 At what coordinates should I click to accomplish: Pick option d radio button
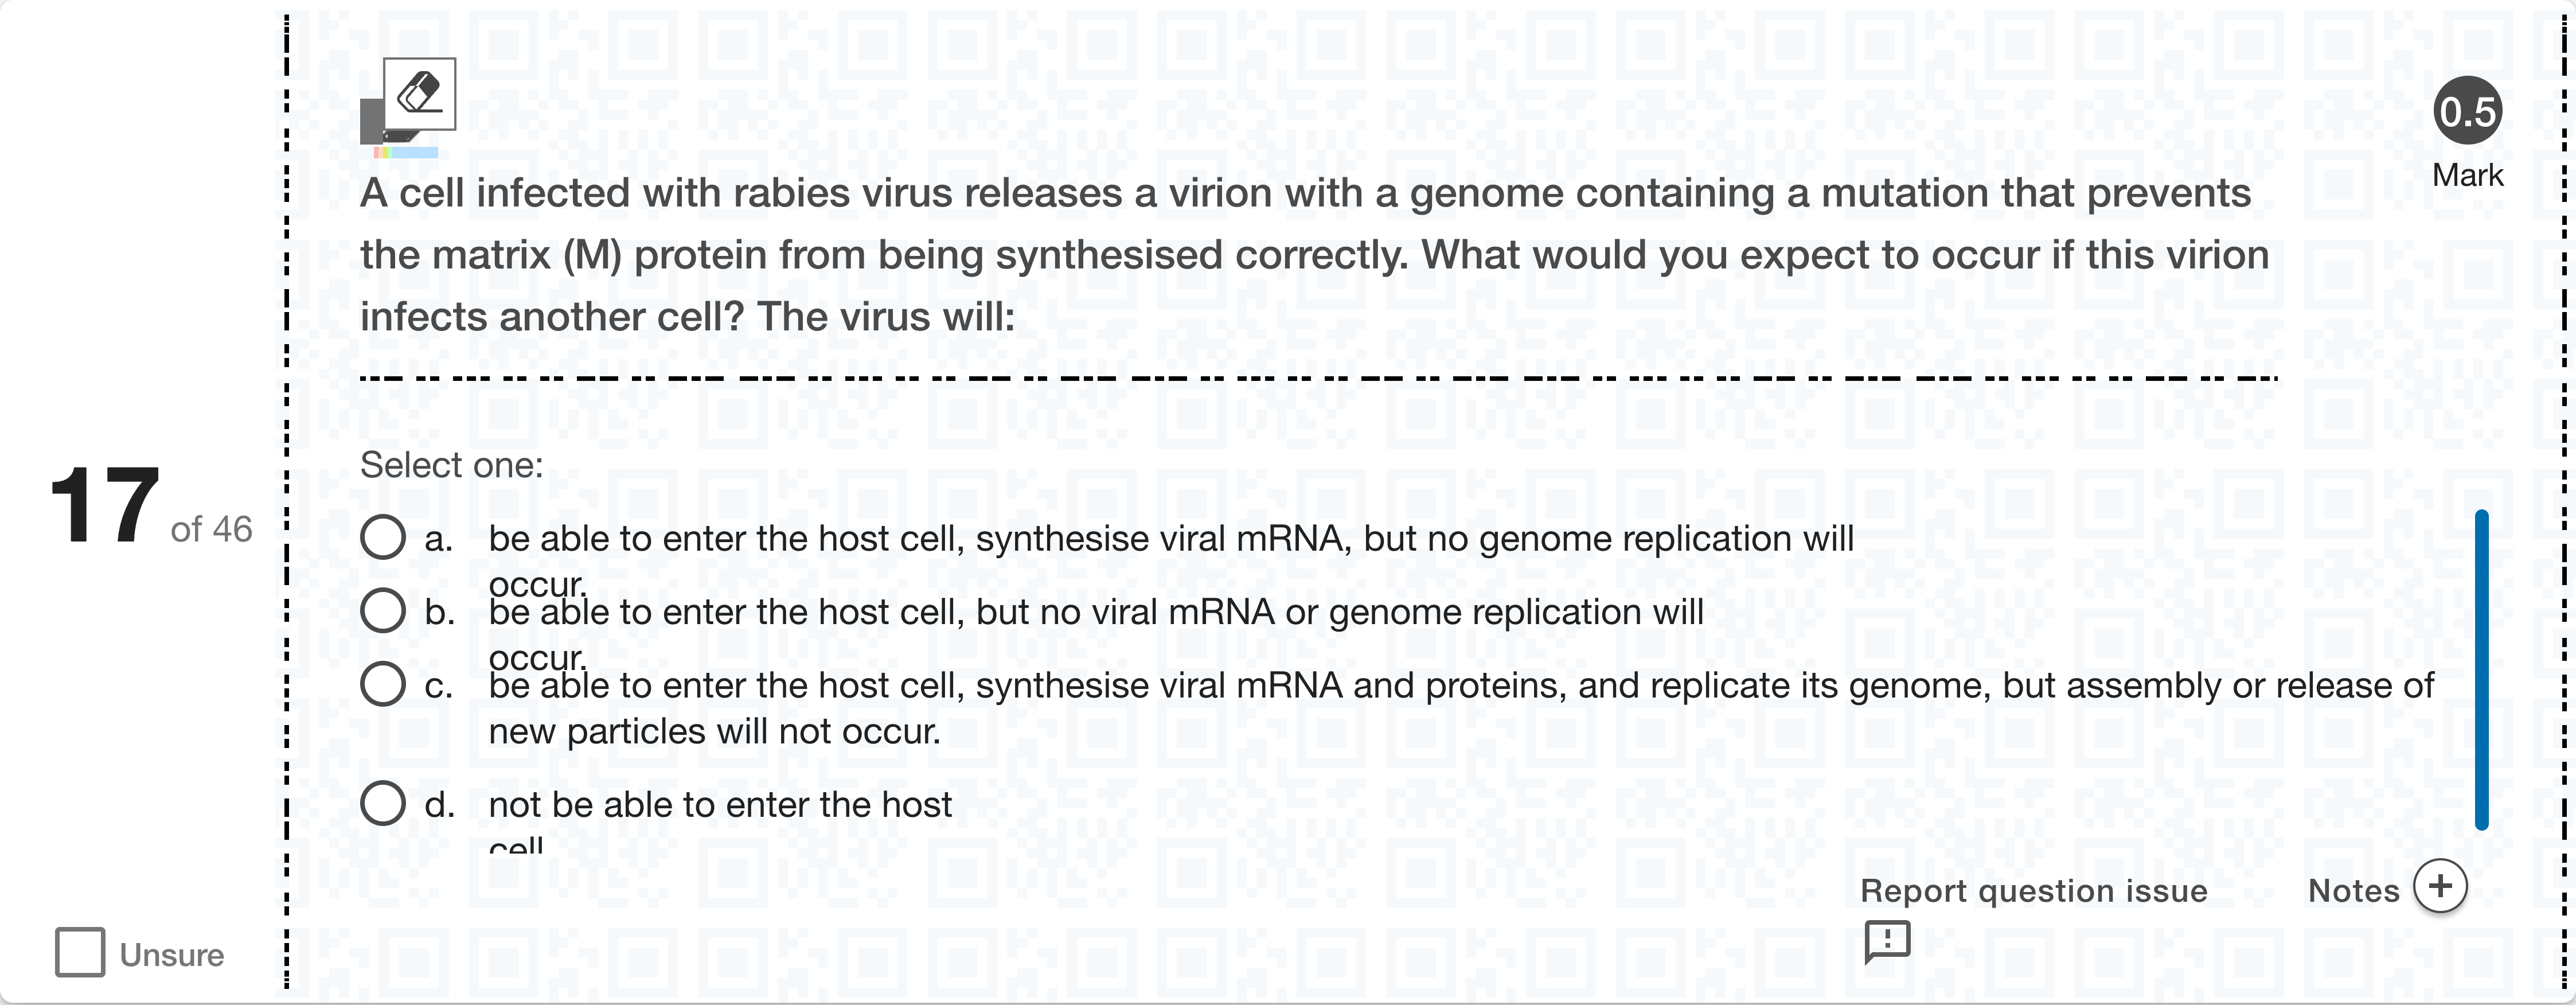[x=383, y=803]
